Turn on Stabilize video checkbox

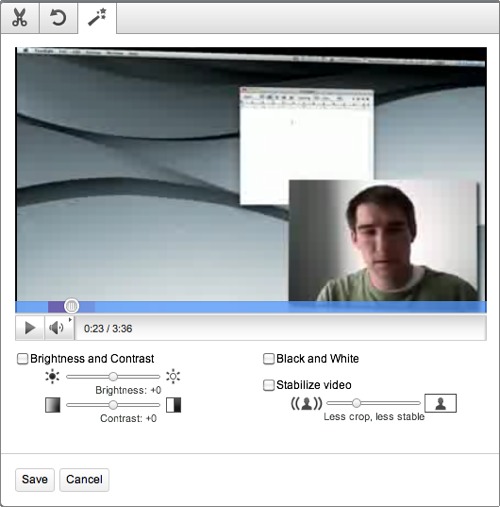click(x=269, y=385)
